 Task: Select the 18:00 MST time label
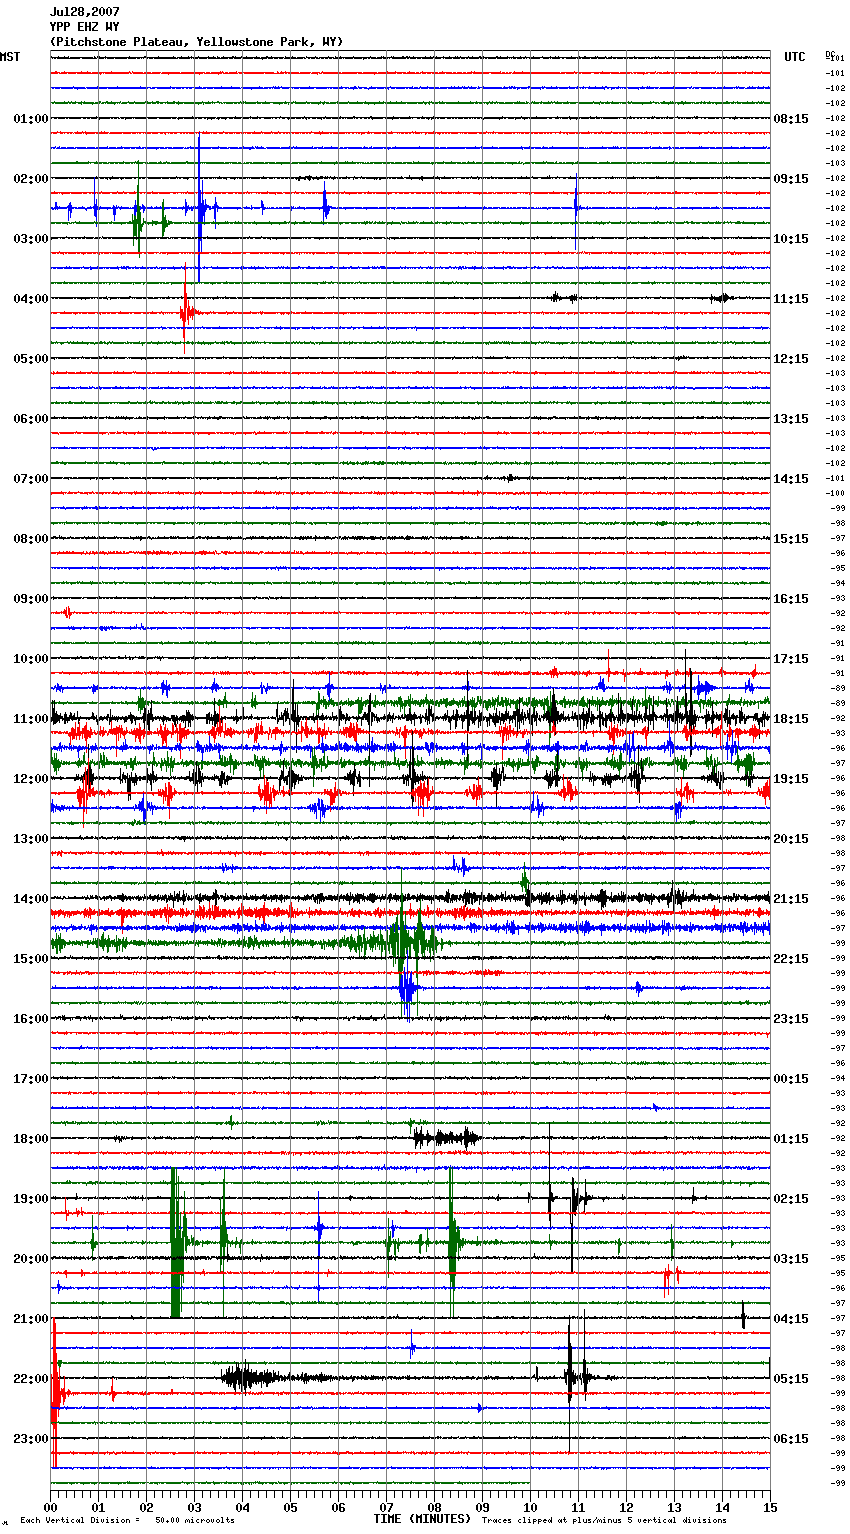point(31,1139)
